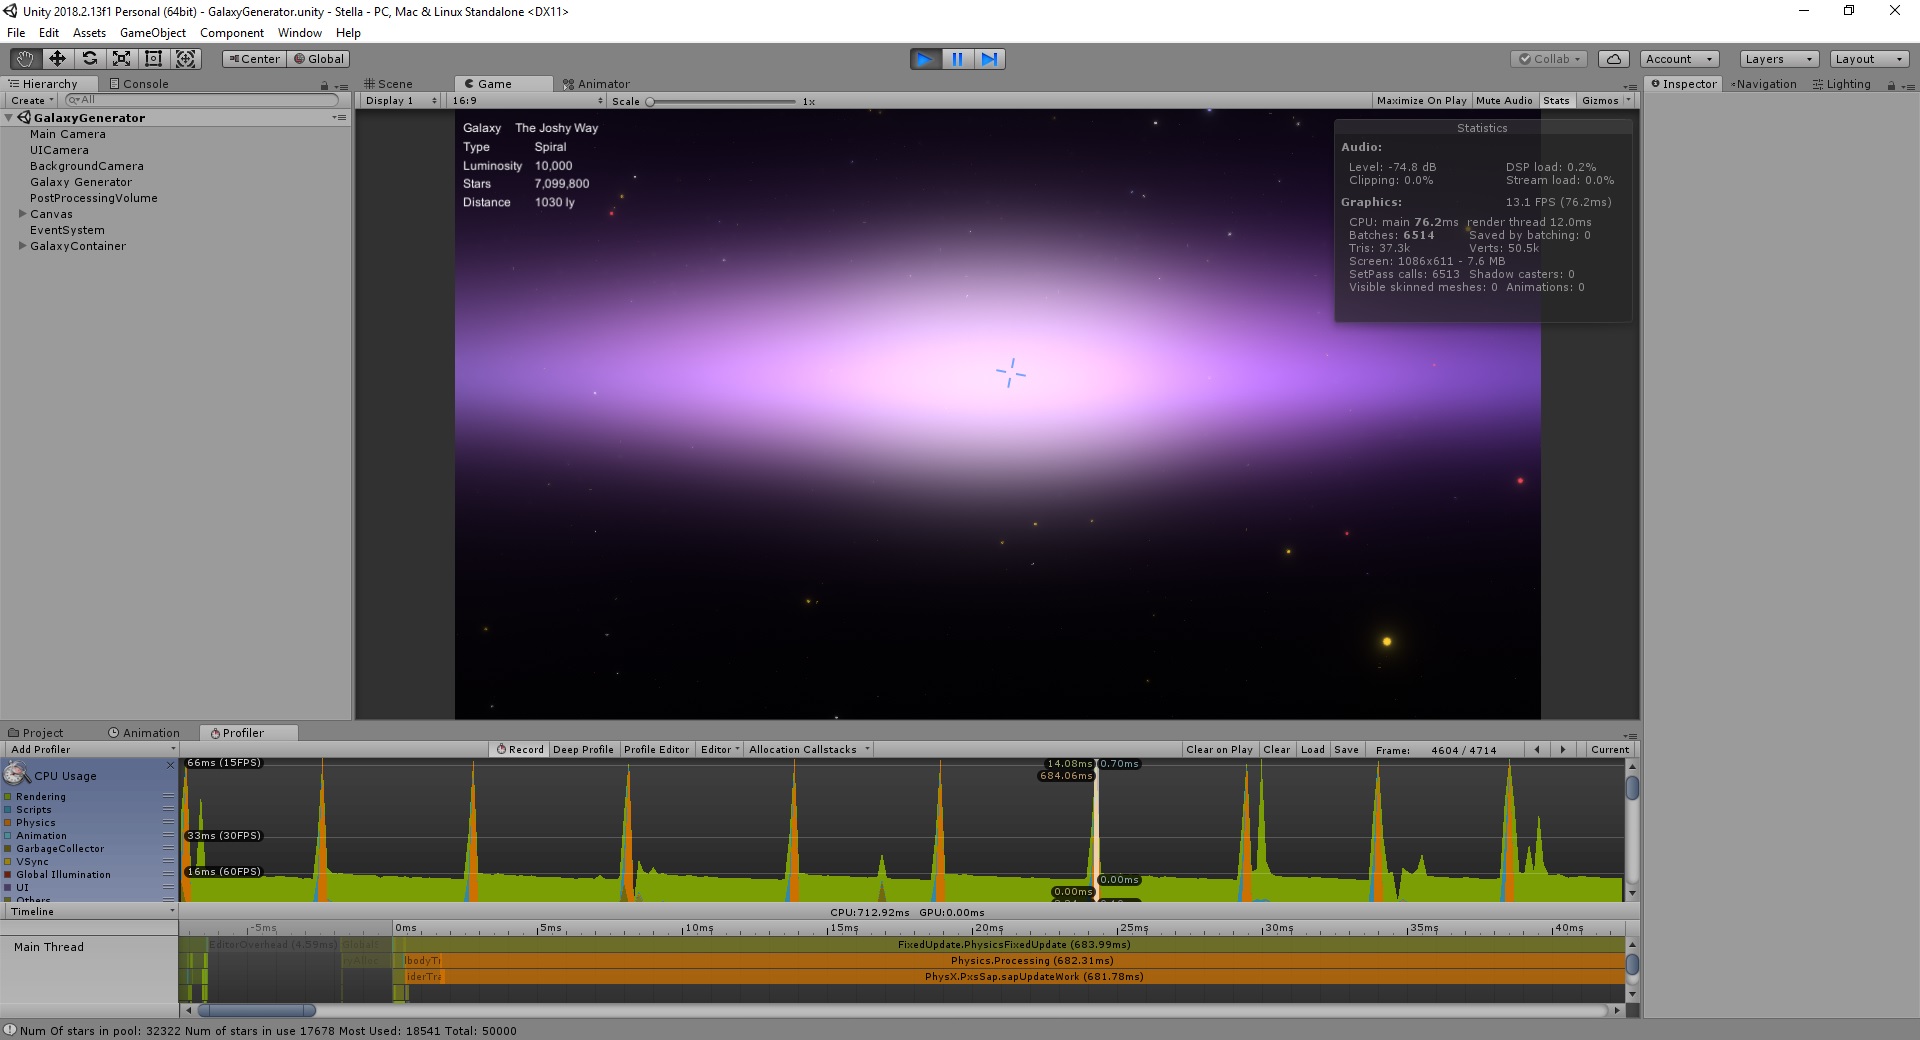Enable Profile Editor
The width and height of the screenshot is (1920, 1040).
(x=656, y=749)
